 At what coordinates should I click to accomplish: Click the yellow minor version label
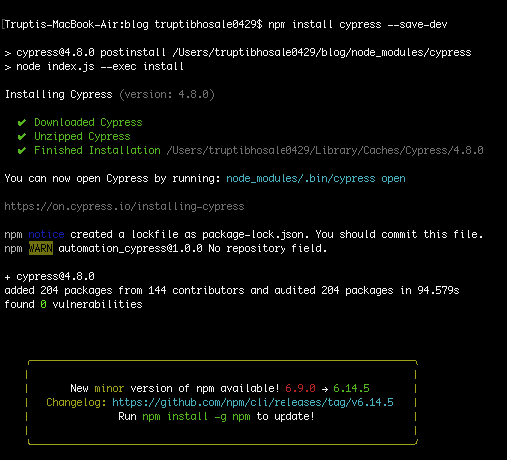pos(109,388)
